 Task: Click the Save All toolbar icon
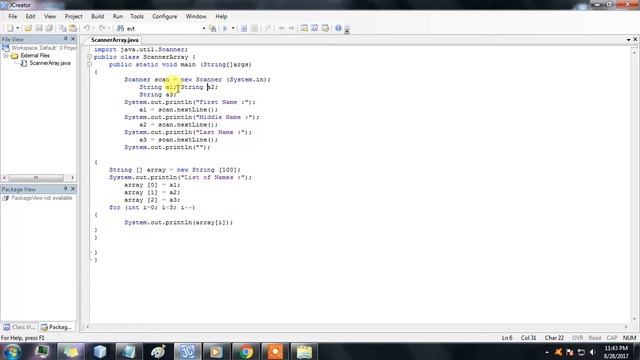49,28
